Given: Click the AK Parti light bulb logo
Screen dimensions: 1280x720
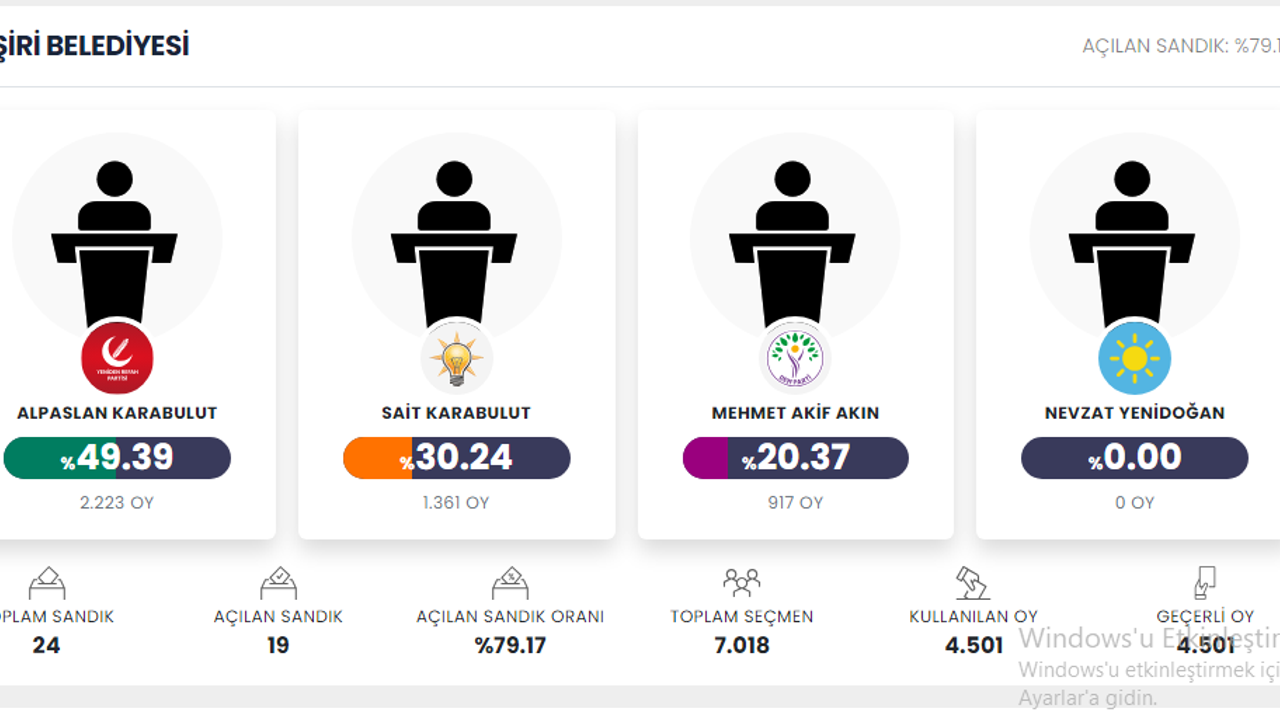Looking at the screenshot, I should 457,358.
